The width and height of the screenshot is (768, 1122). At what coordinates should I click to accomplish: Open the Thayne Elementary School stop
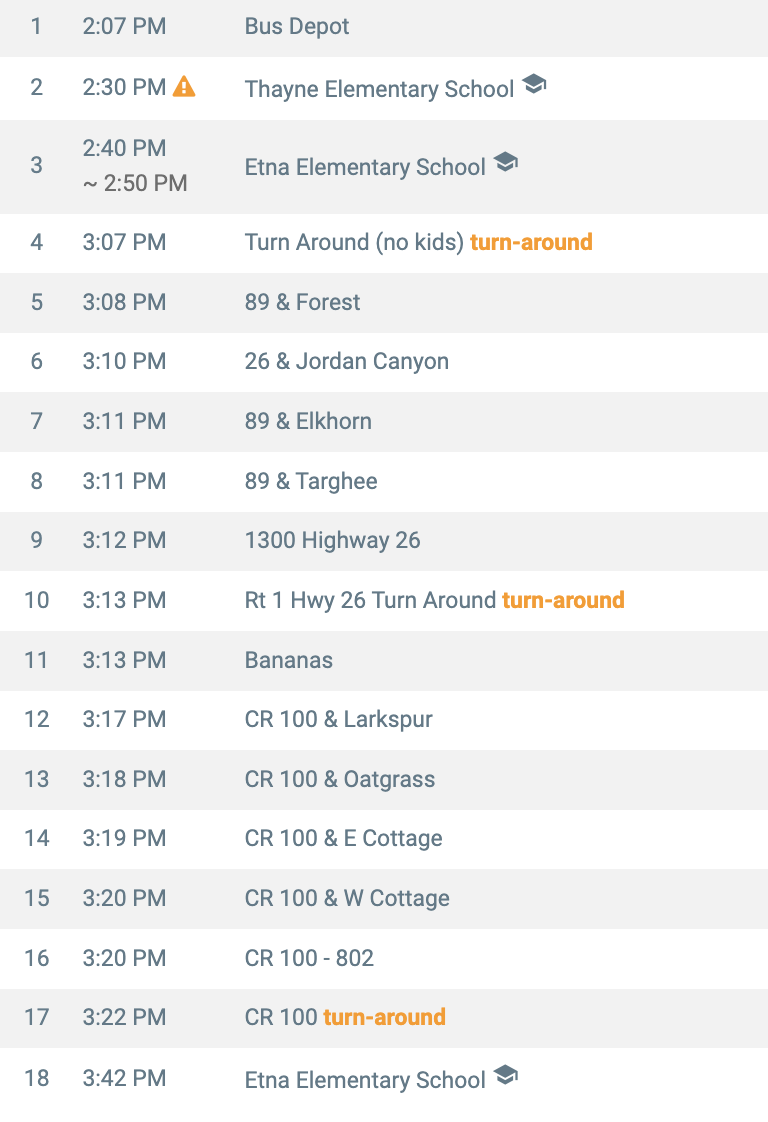click(379, 89)
